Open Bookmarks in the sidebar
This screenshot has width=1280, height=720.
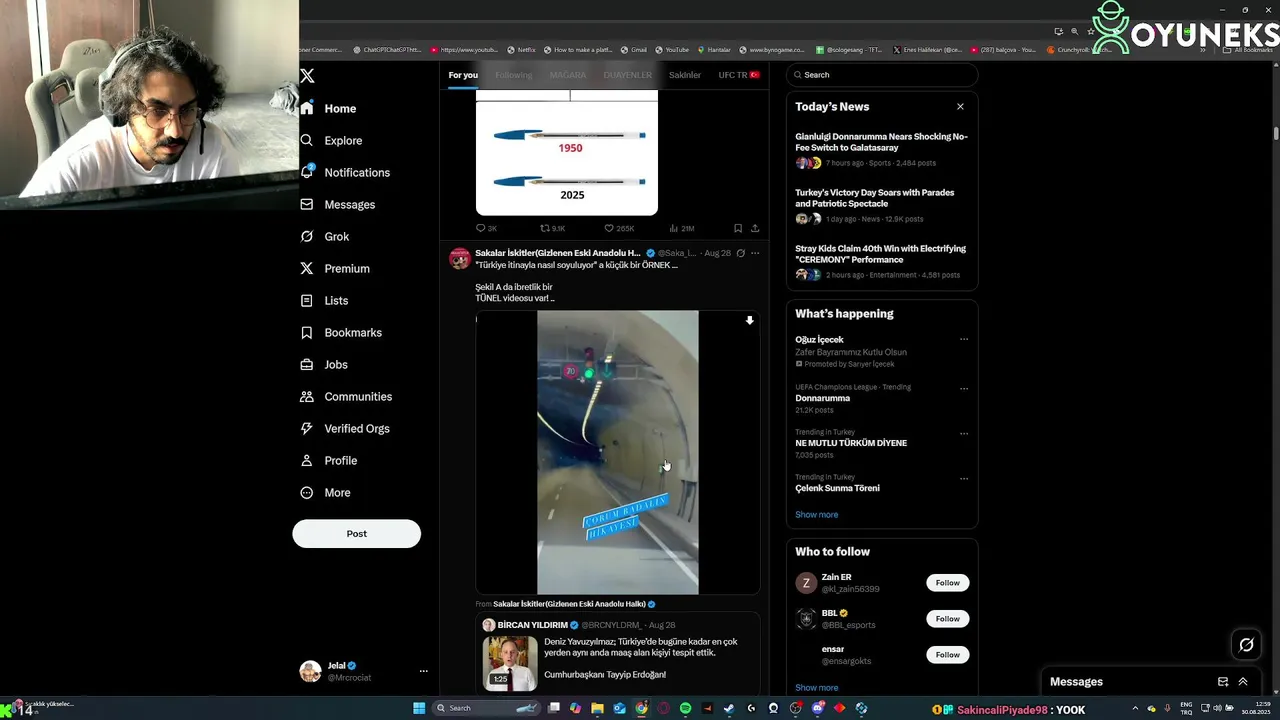coord(341,333)
